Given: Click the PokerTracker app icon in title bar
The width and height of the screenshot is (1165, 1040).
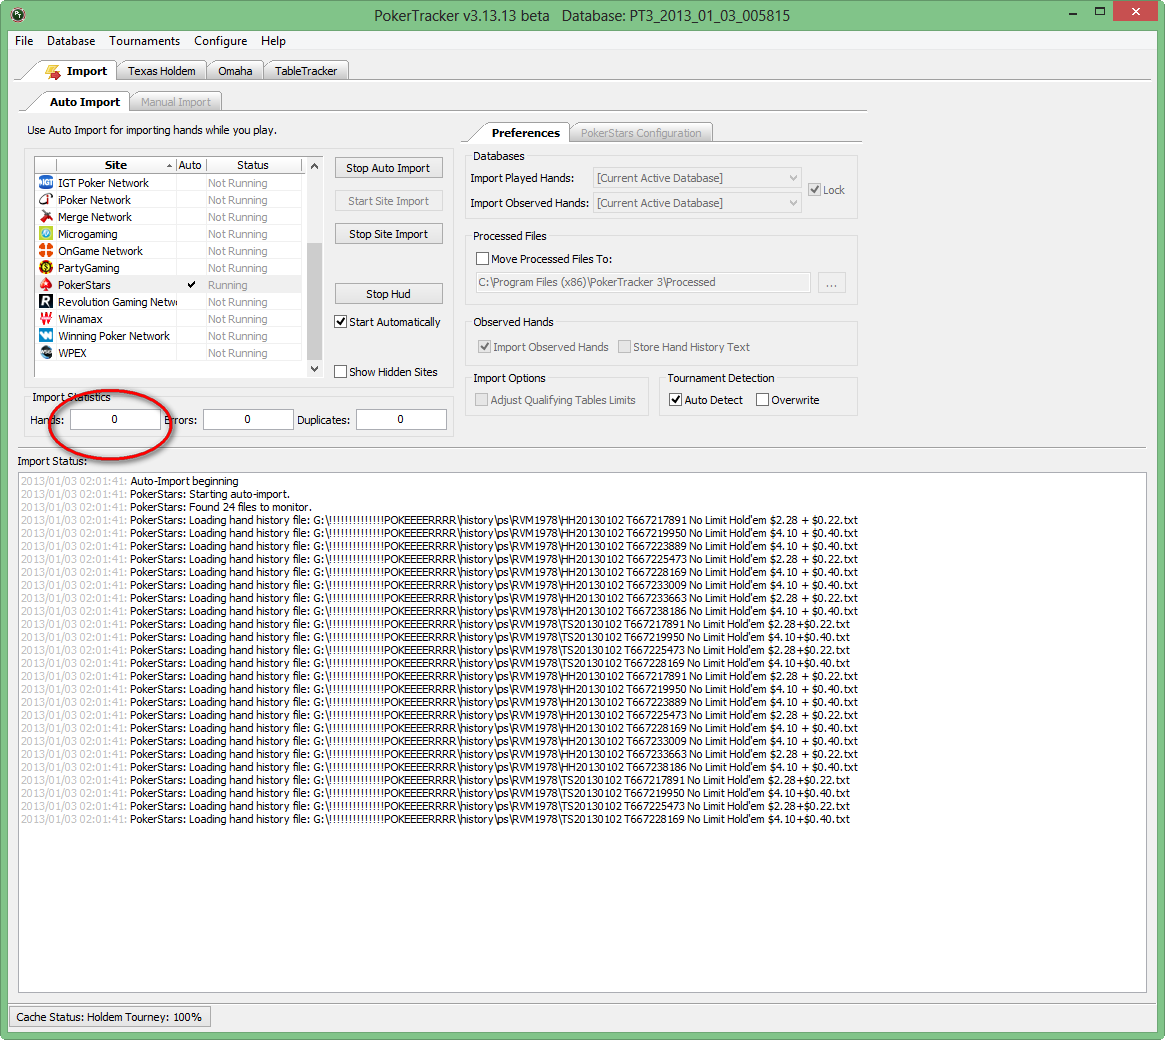Looking at the screenshot, I should coord(18,15).
